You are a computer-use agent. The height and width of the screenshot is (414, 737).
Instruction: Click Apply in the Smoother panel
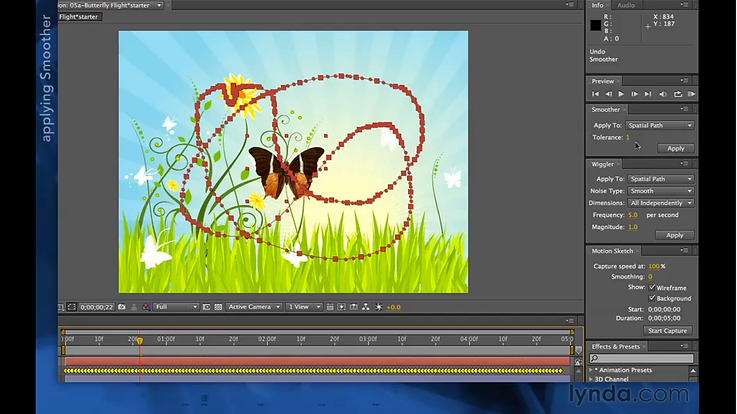click(x=676, y=148)
